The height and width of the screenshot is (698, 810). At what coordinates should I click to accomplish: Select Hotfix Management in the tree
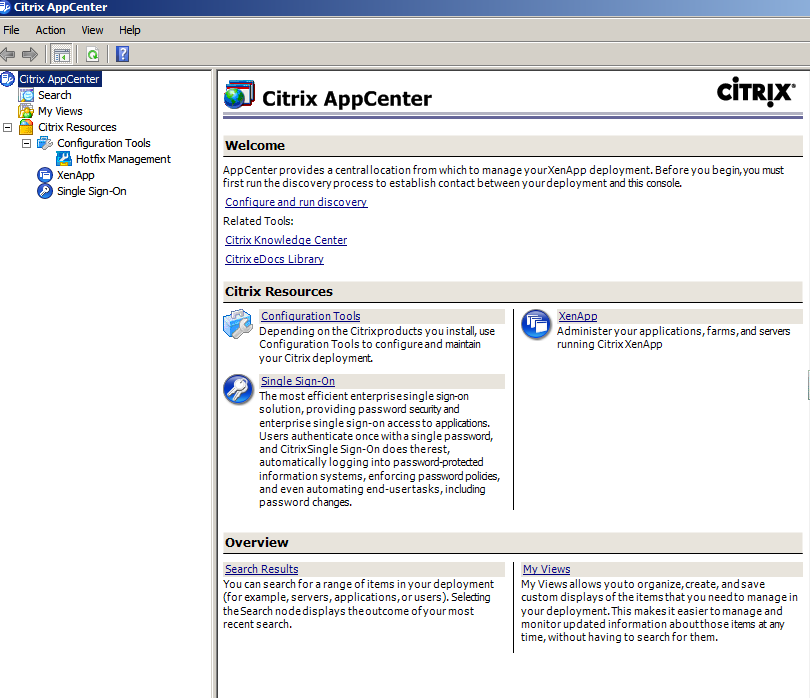123,159
